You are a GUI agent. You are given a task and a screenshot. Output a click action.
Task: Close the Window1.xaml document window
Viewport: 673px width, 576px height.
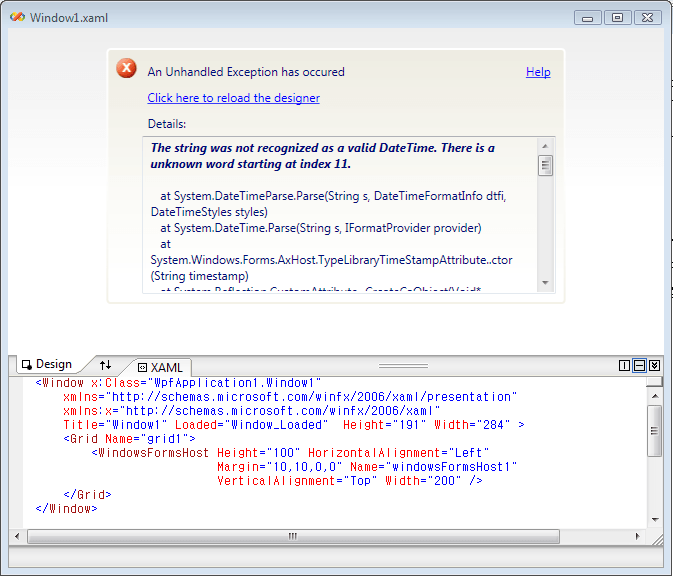pos(647,18)
